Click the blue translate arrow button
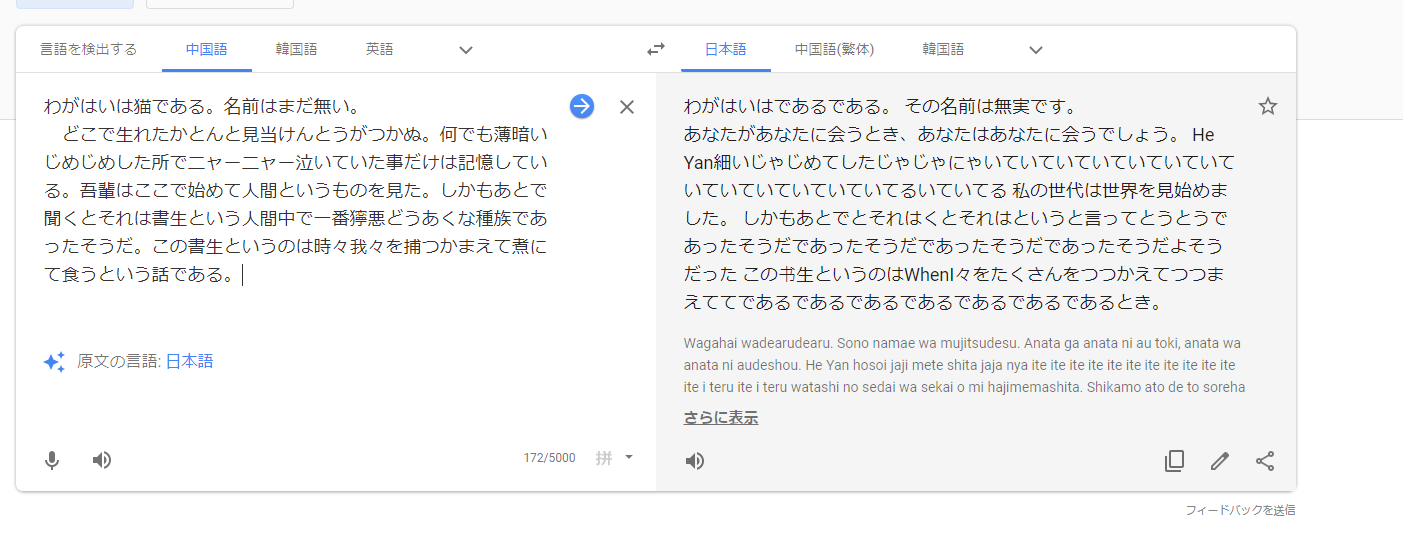This screenshot has width=1403, height=550. pyautogui.click(x=582, y=107)
